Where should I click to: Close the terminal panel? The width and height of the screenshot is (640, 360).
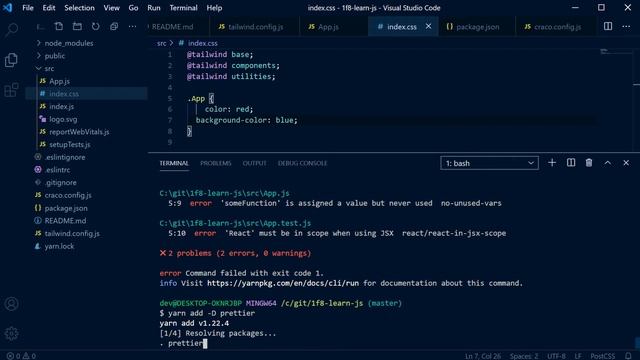[x=626, y=163]
